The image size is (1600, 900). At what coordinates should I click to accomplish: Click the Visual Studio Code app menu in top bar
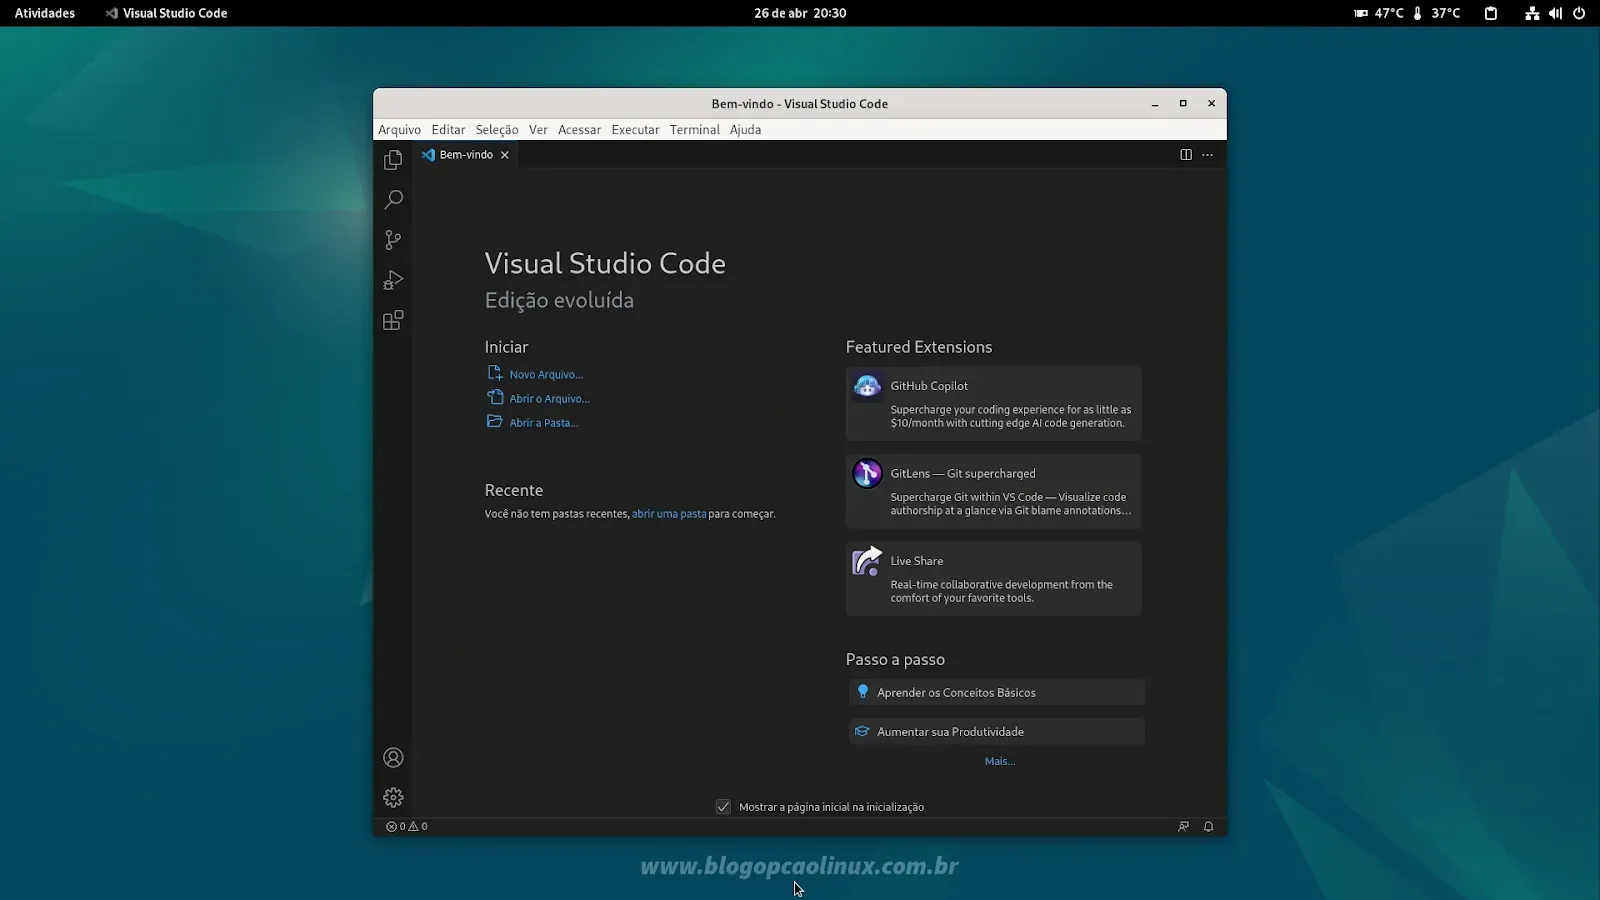pyautogui.click(x=166, y=13)
